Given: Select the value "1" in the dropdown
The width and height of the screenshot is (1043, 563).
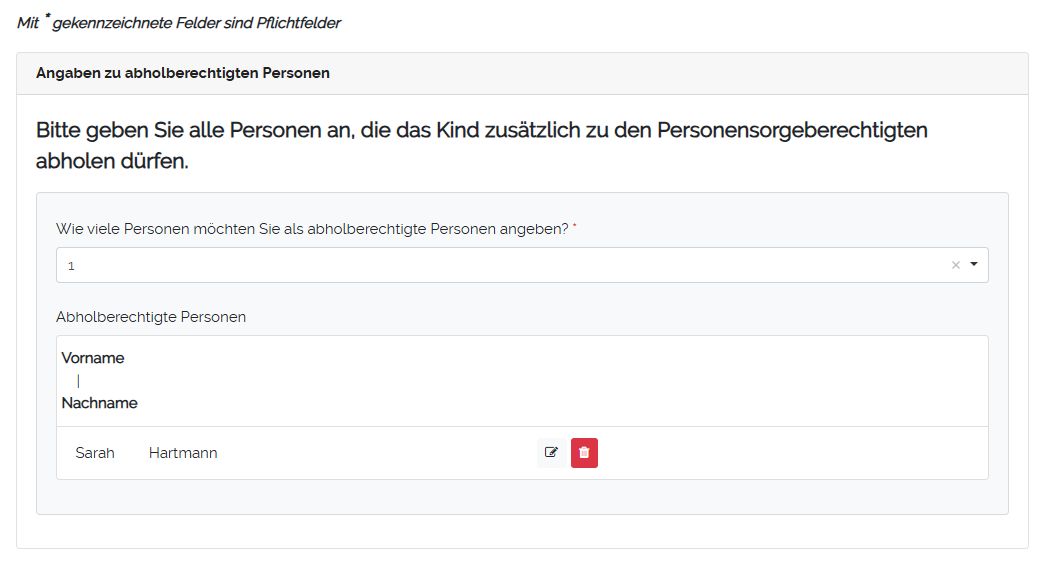Looking at the screenshot, I should [71, 267].
